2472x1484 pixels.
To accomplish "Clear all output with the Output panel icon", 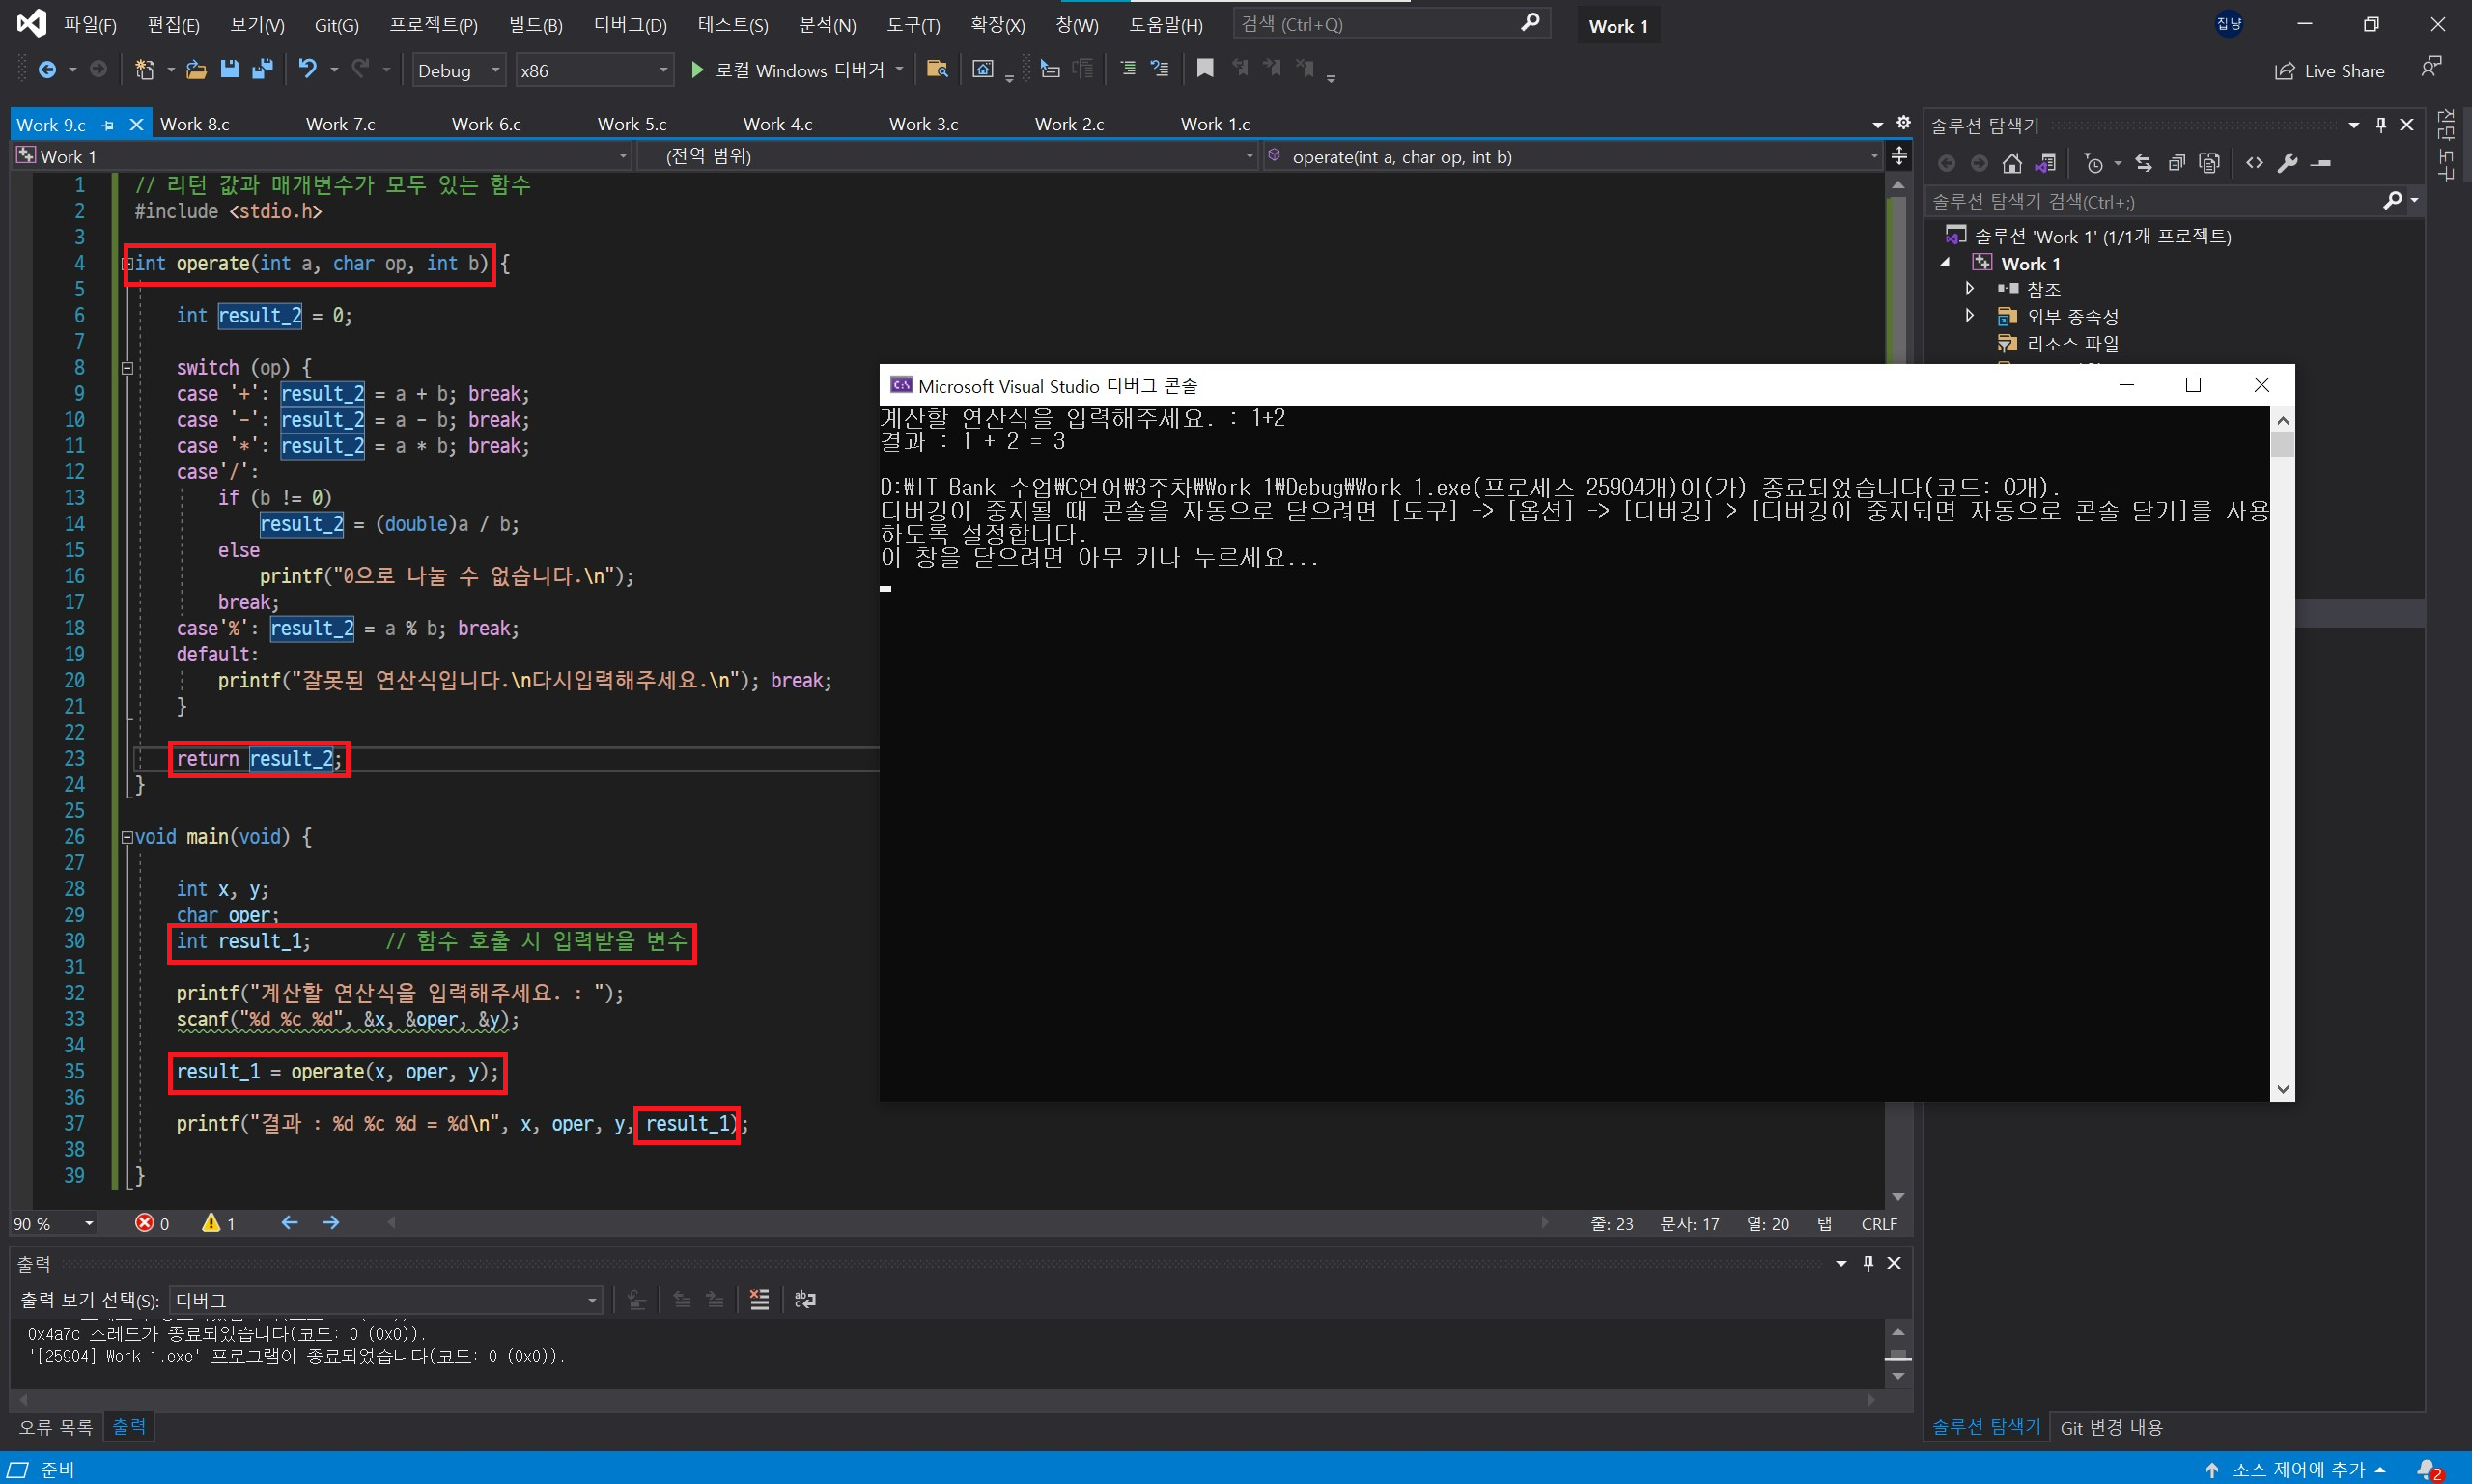I will click(759, 1300).
